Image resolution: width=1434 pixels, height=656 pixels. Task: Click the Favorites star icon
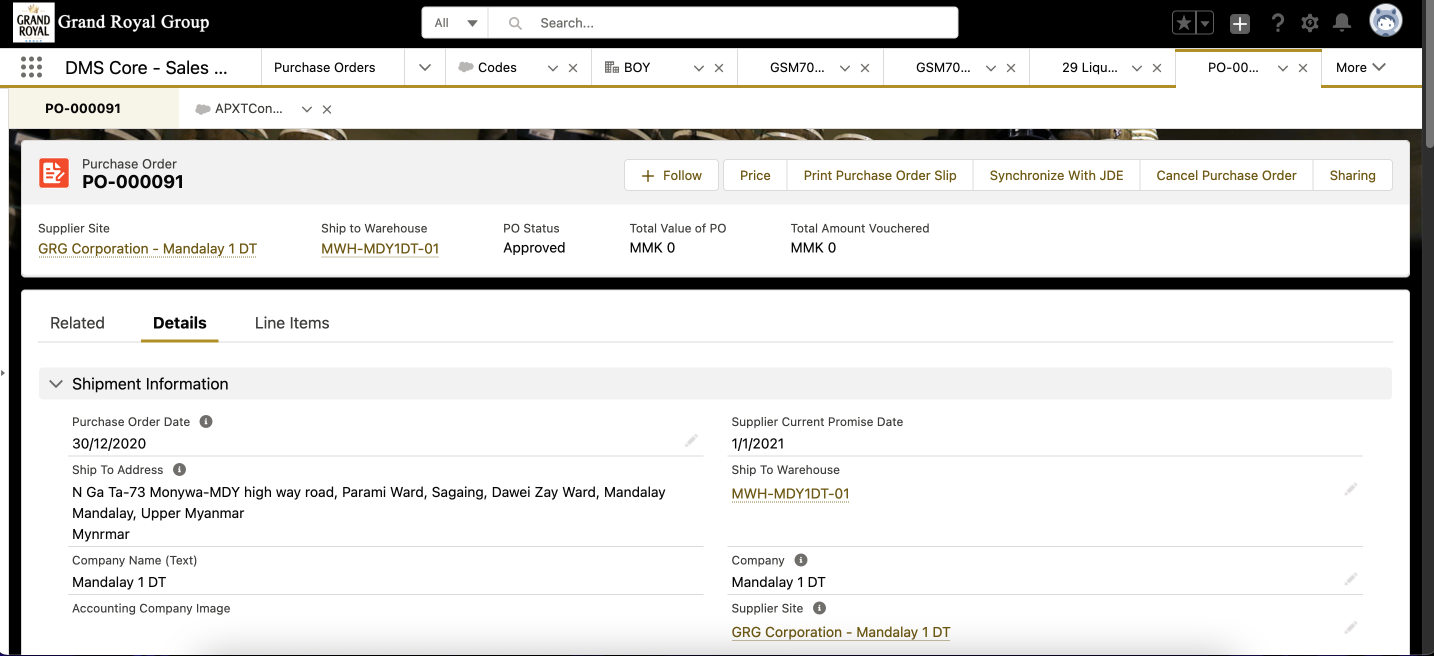(1184, 23)
